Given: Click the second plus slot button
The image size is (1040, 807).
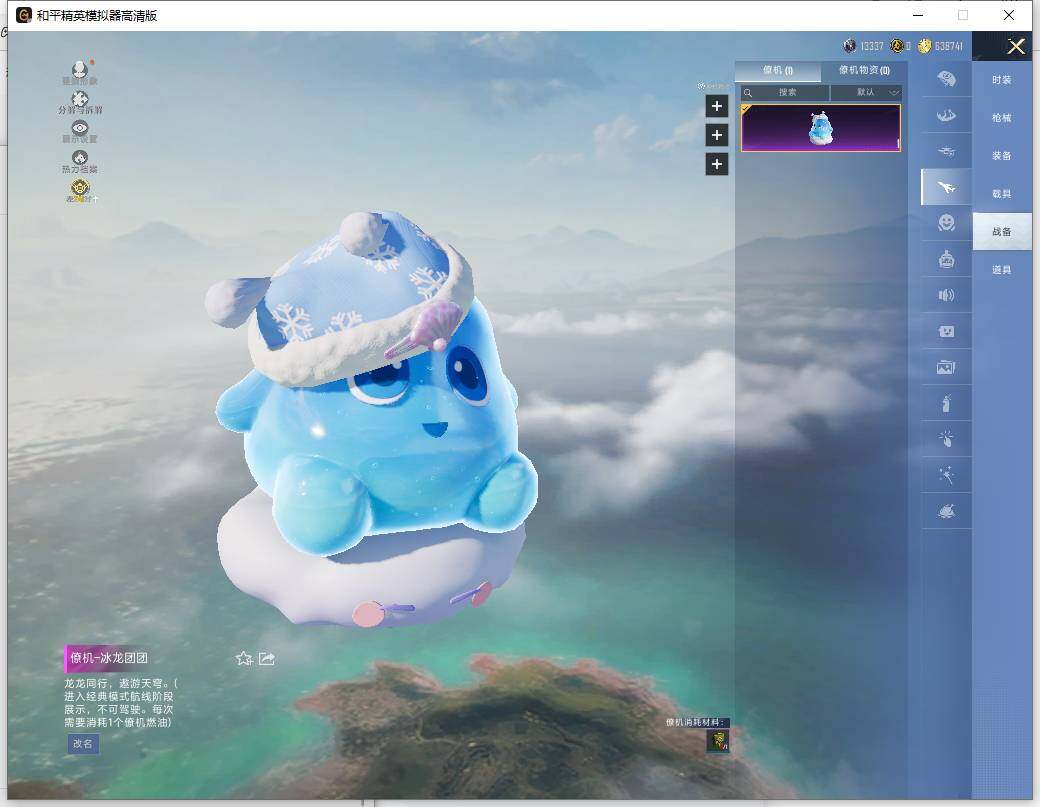Looking at the screenshot, I should (x=716, y=135).
